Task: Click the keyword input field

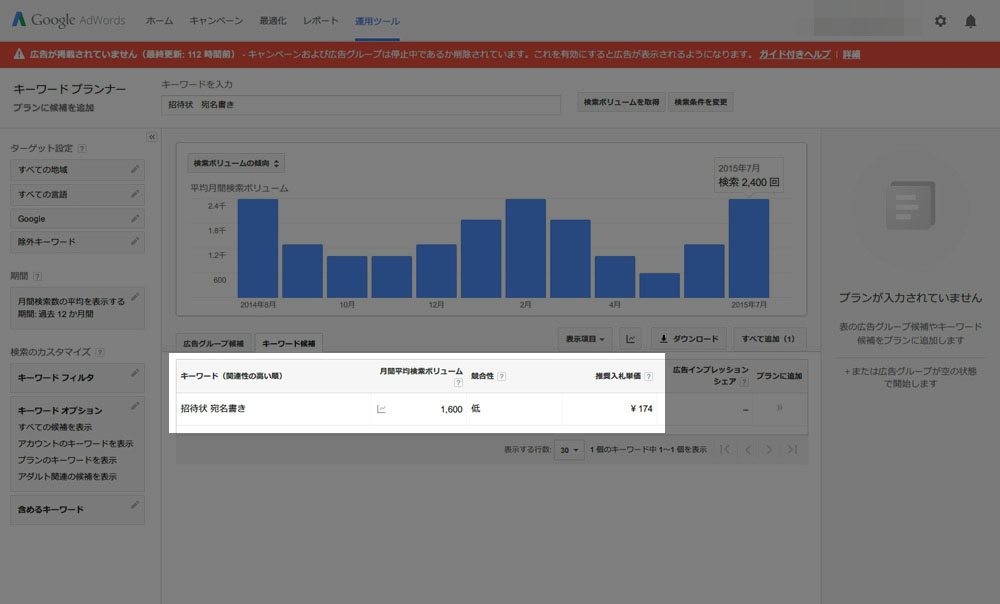Action: 361,105
